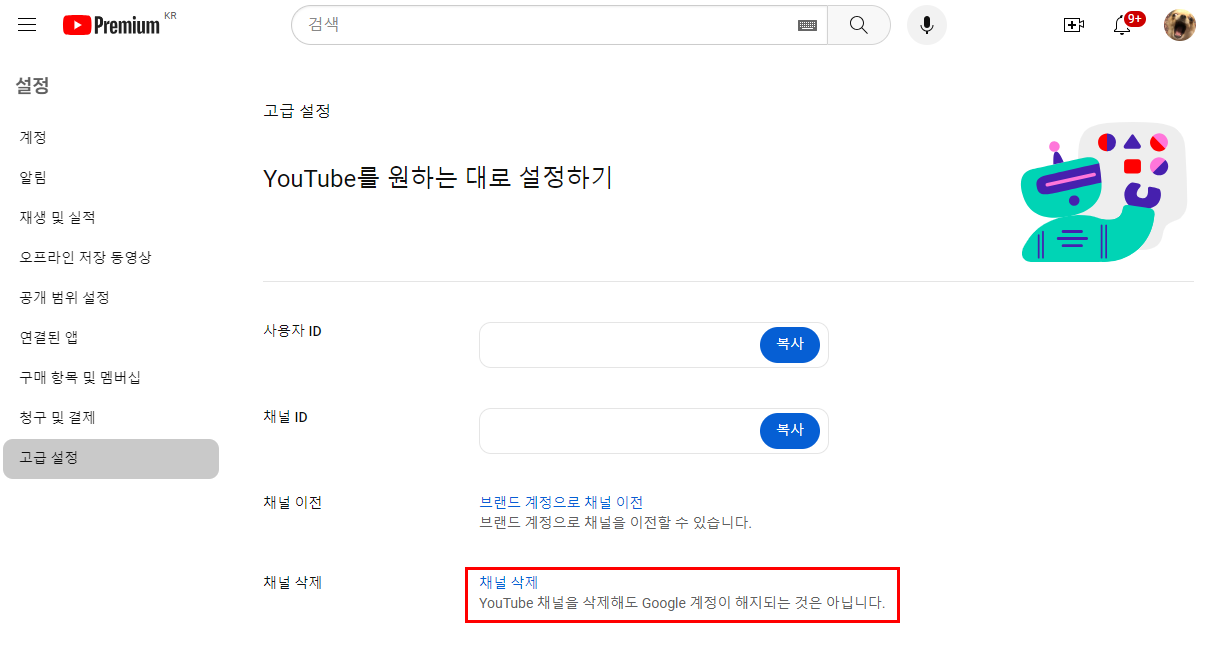Click the 설정 sidebar heading
The width and height of the screenshot is (1221, 658).
pos(32,86)
